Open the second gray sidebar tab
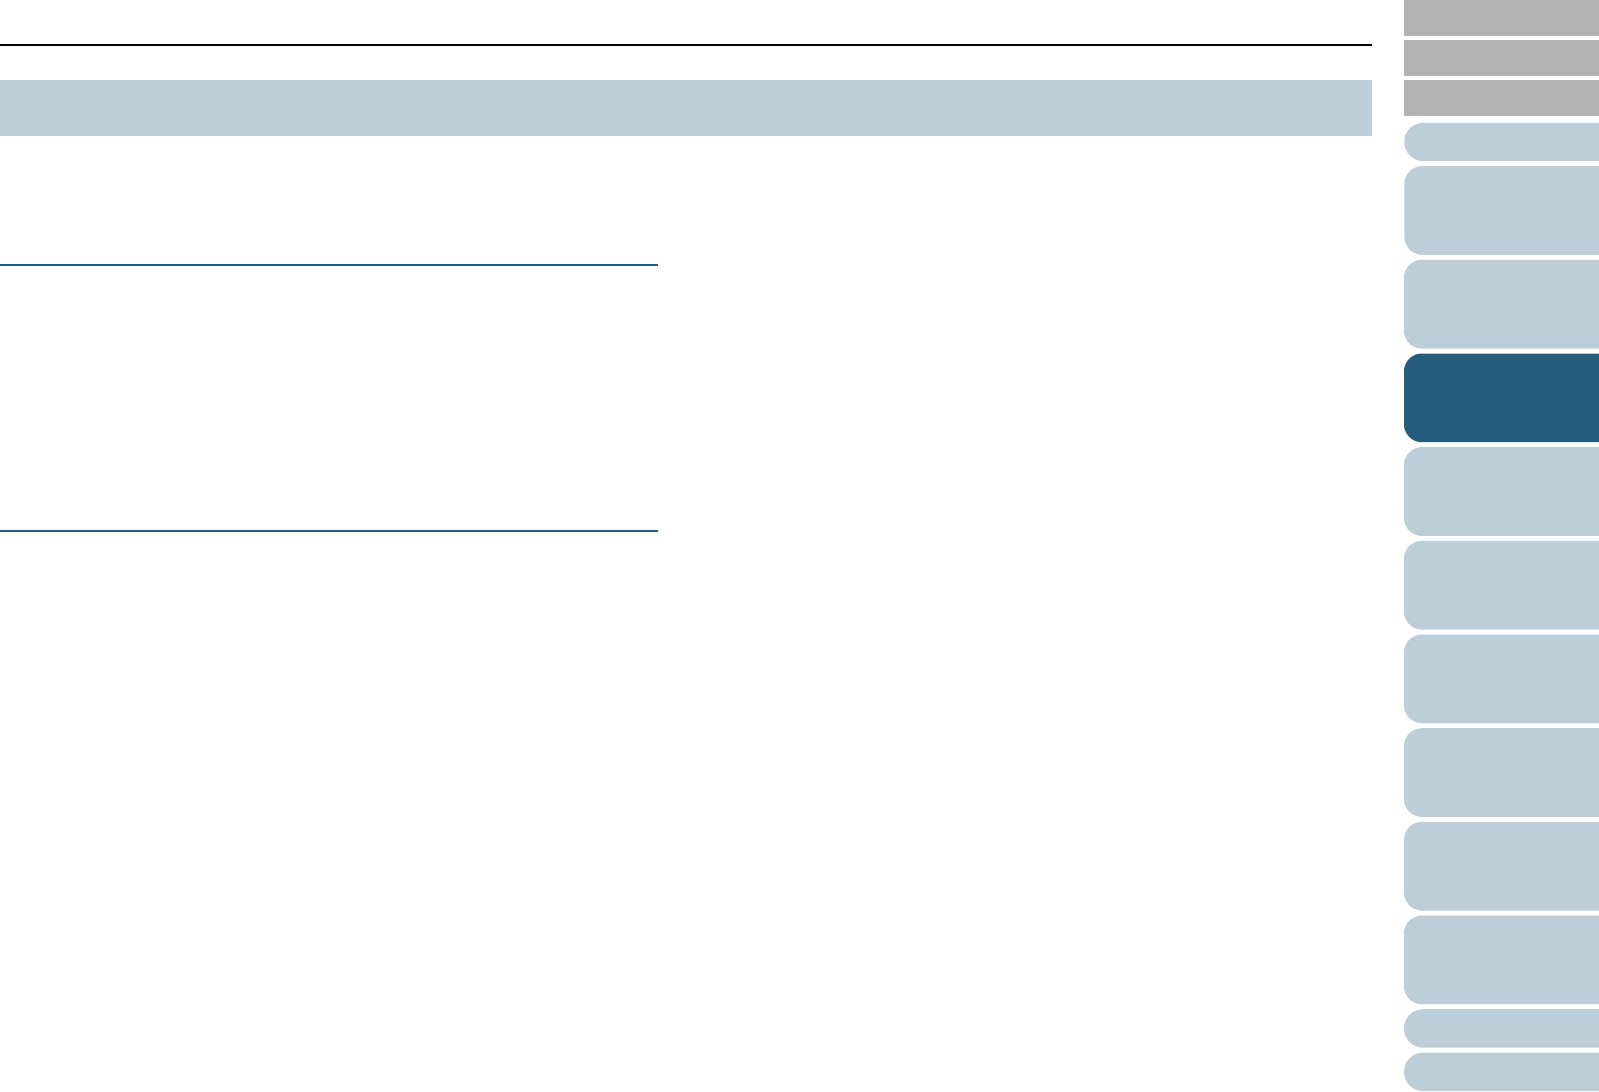The height and width of the screenshot is (1092, 1599). tap(1501, 58)
